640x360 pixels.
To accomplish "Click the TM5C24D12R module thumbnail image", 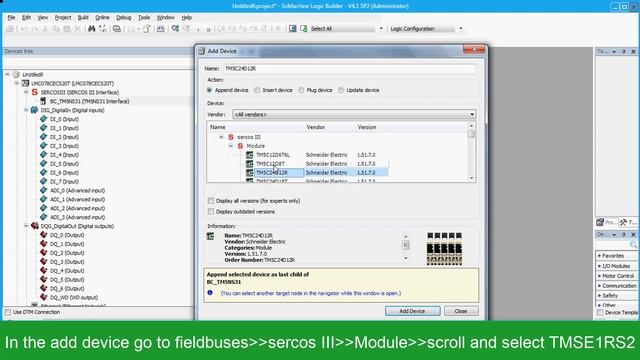I will pyautogui.click(x=444, y=249).
